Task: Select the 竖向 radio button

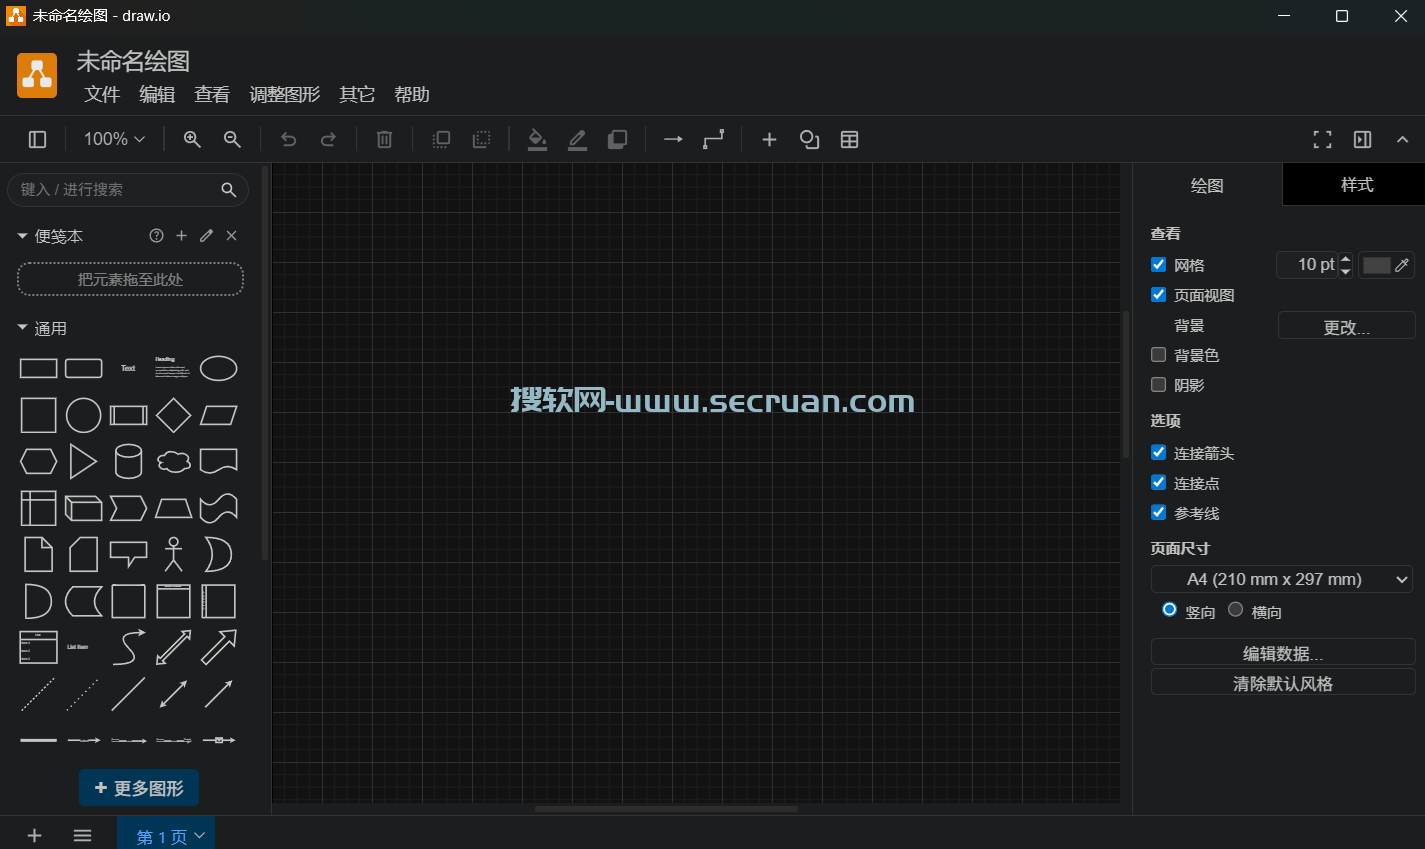Action: coord(1169,610)
